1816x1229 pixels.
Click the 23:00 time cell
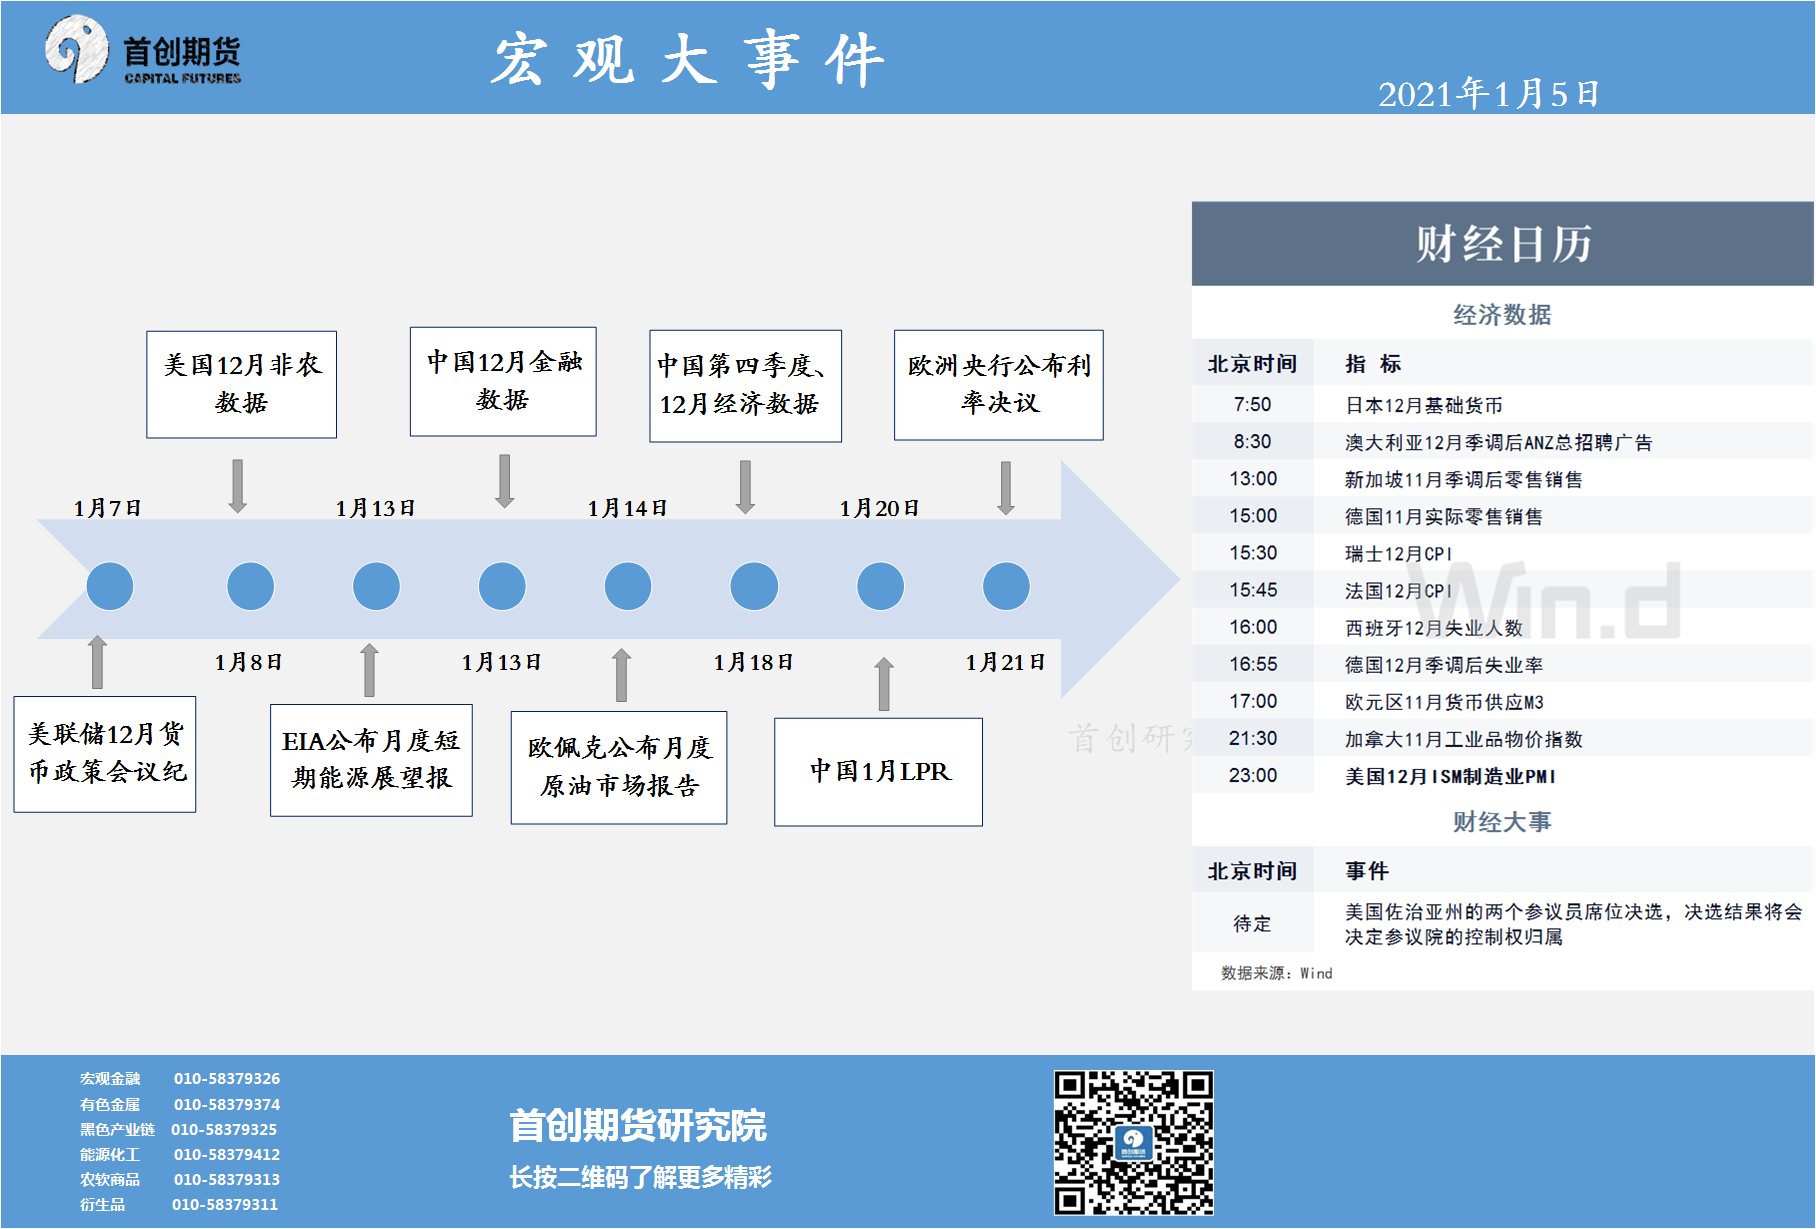pos(1252,775)
